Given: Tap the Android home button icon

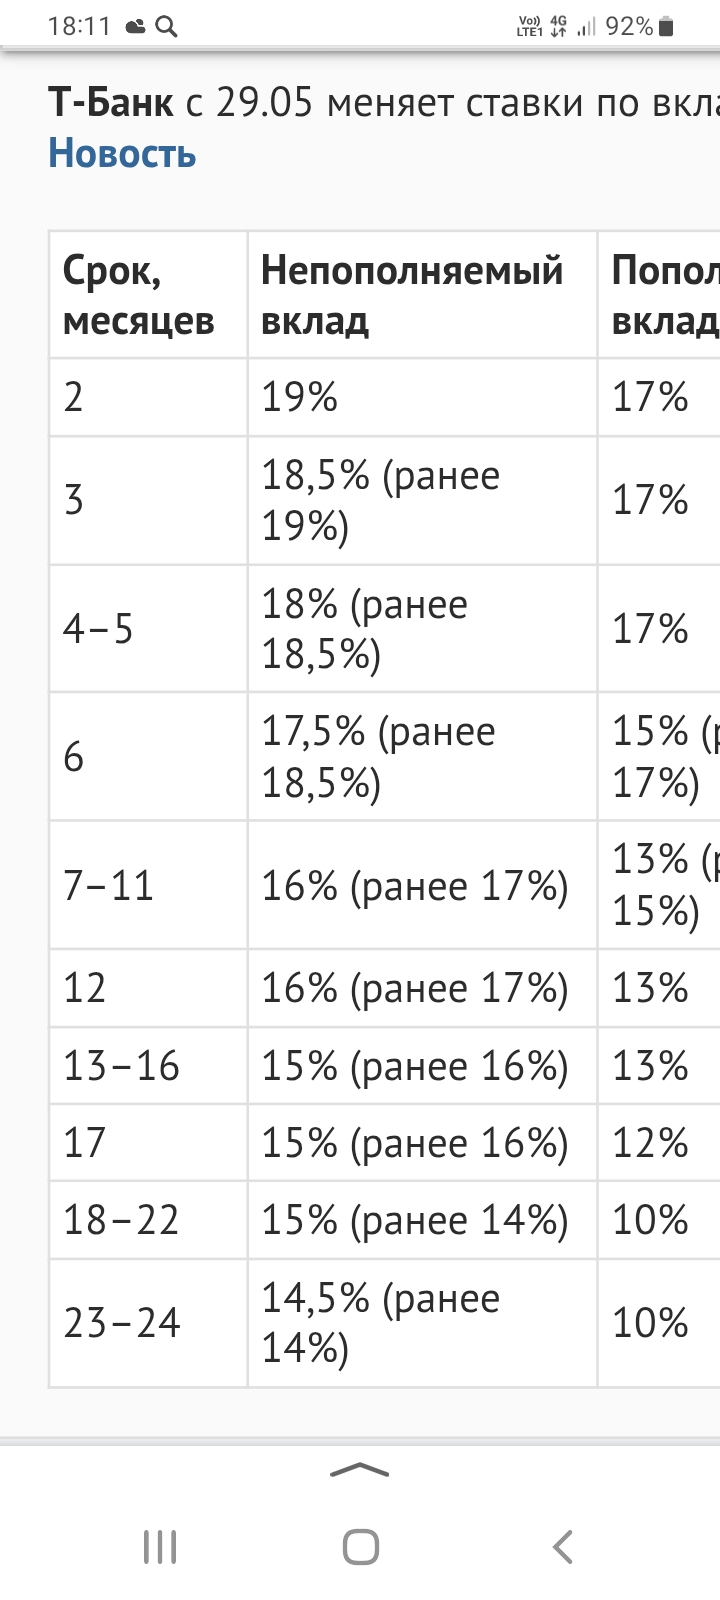Looking at the screenshot, I should 360,1547.
